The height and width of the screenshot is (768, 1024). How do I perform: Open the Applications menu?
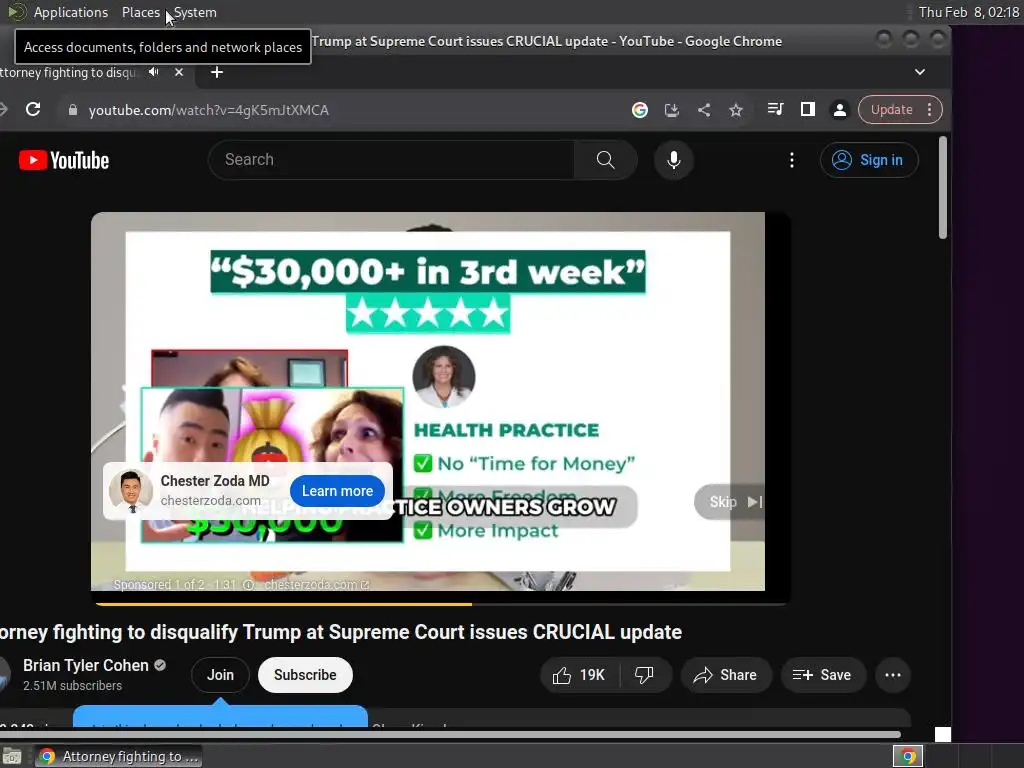coord(71,12)
